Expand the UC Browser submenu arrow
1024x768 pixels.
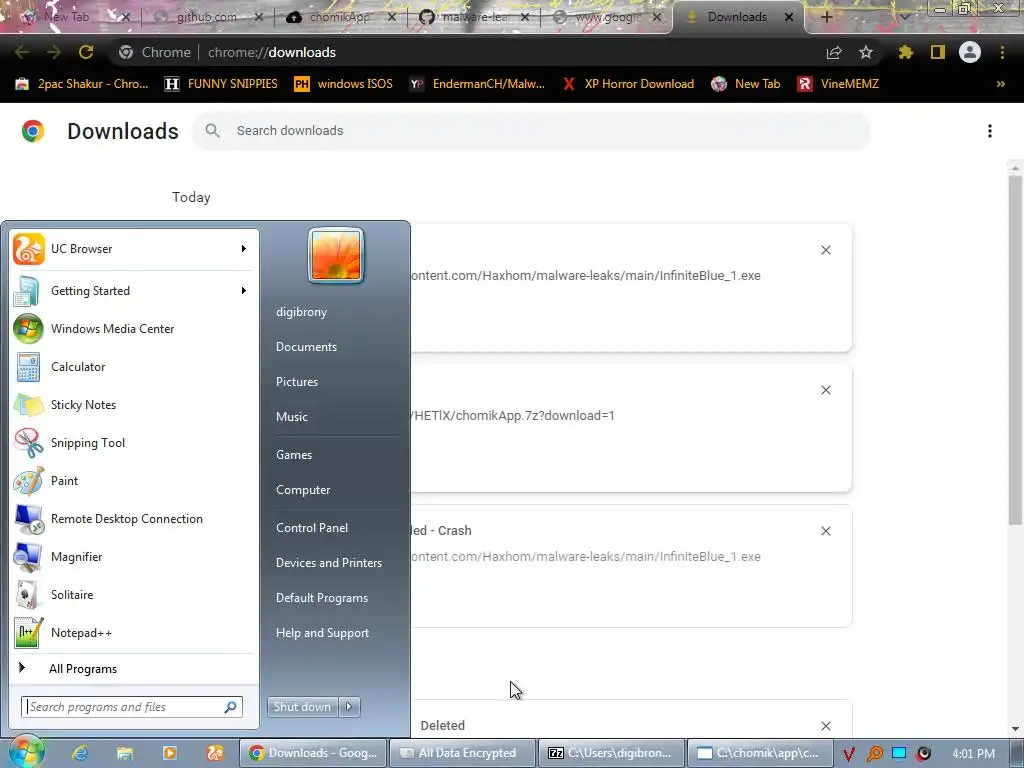pos(244,249)
